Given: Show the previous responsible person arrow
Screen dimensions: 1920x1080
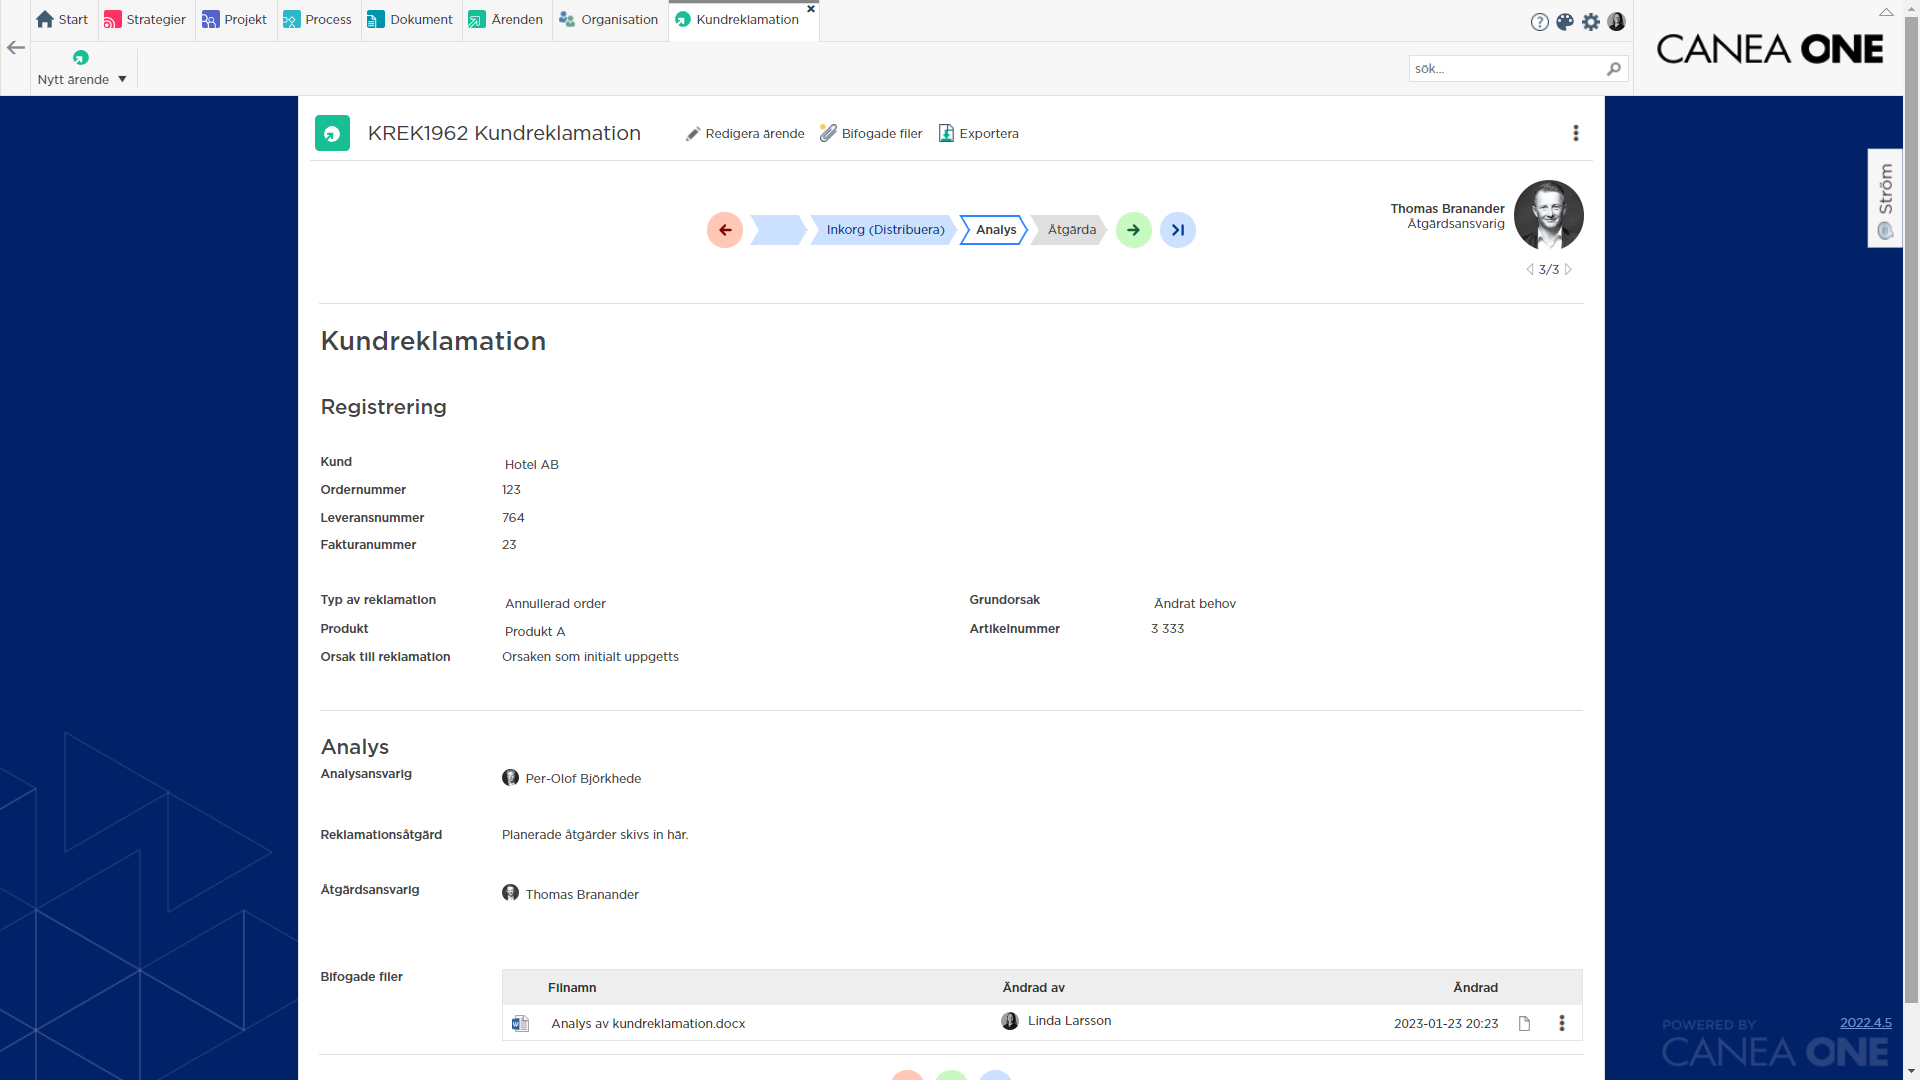Looking at the screenshot, I should pyautogui.click(x=1529, y=269).
